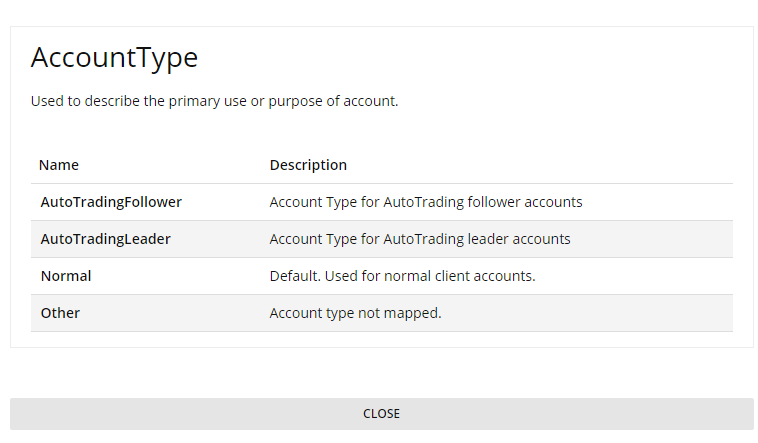Click the AutoTradingLeader name cell
This screenshot has width=758, height=443.
(x=105, y=239)
